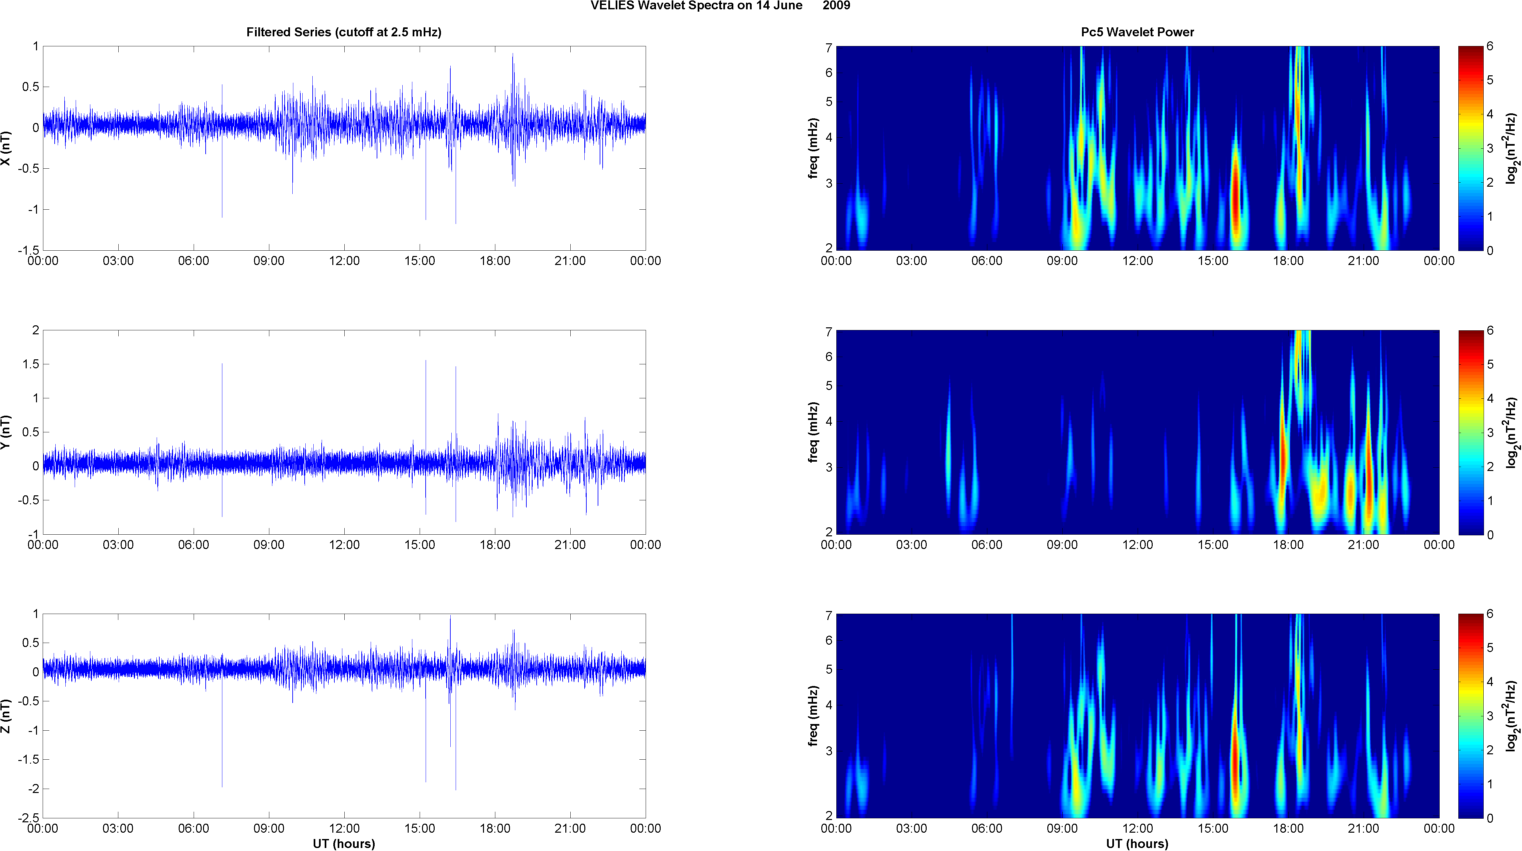
Task: Click the bottom wavelet power spectrogram
Action: point(1137,716)
